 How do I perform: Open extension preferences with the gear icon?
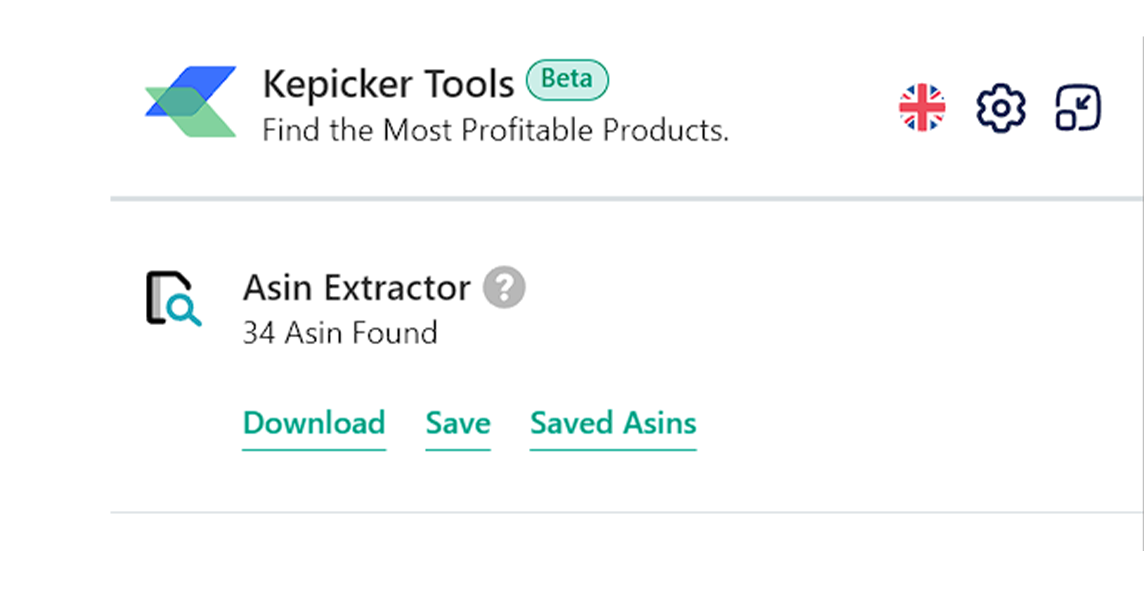click(999, 107)
